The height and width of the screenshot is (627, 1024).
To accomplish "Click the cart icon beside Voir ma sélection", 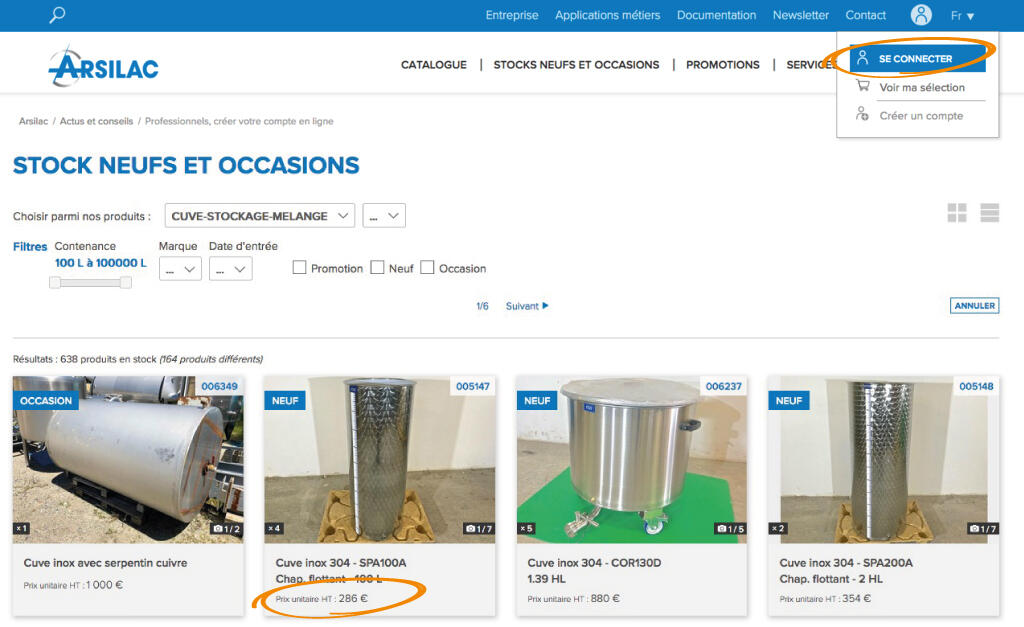I will pos(863,86).
